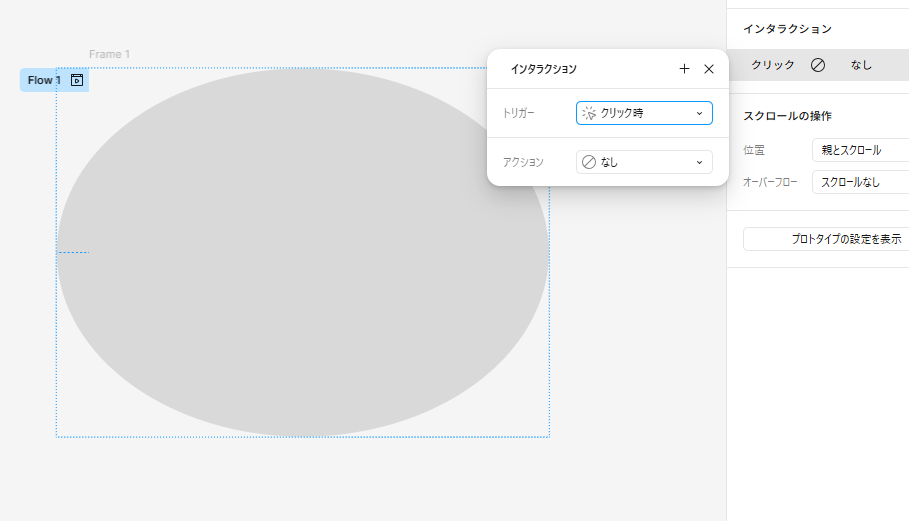Select the gray ellipse shape on canvas

303,252
